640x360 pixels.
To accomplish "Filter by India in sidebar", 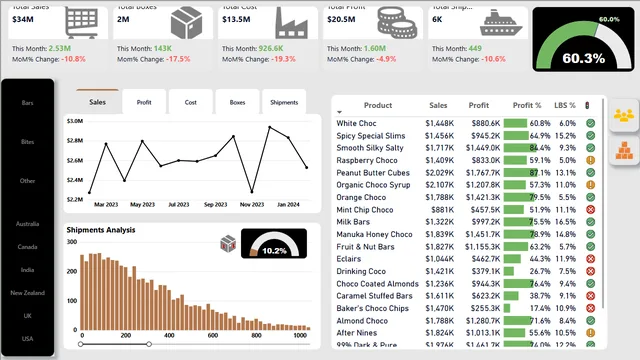I will (x=27, y=270).
